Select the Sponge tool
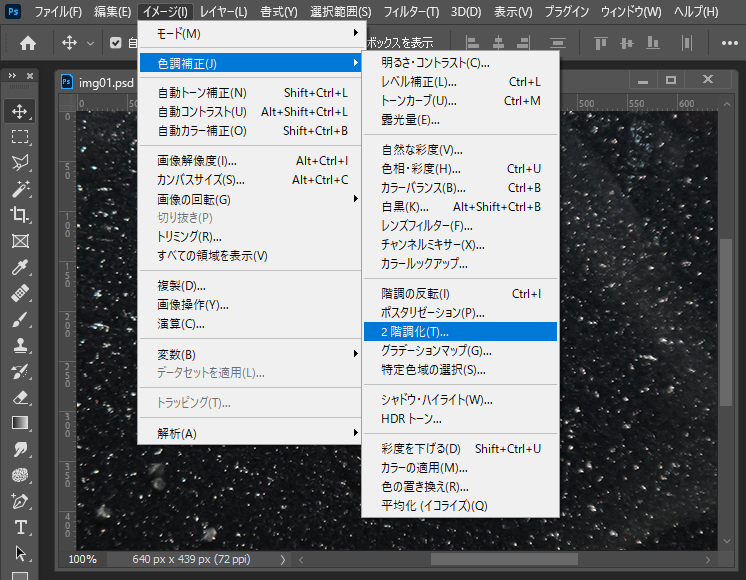The height and width of the screenshot is (580, 746). click(20, 475)
